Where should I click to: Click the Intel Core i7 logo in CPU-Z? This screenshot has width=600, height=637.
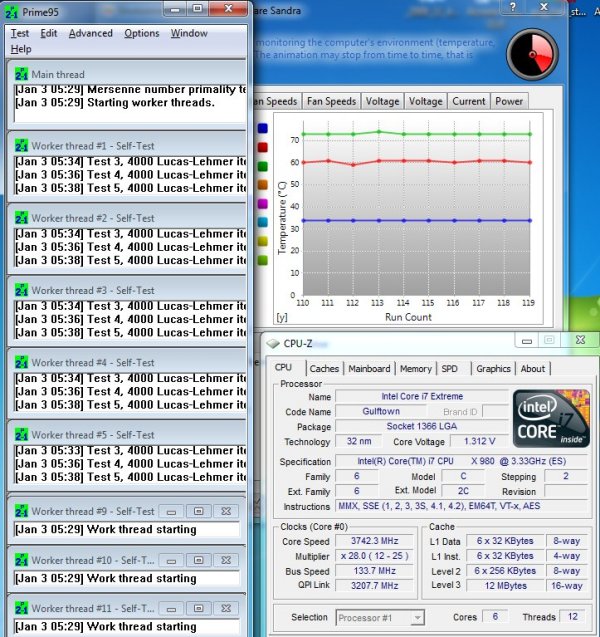point(551,418)
